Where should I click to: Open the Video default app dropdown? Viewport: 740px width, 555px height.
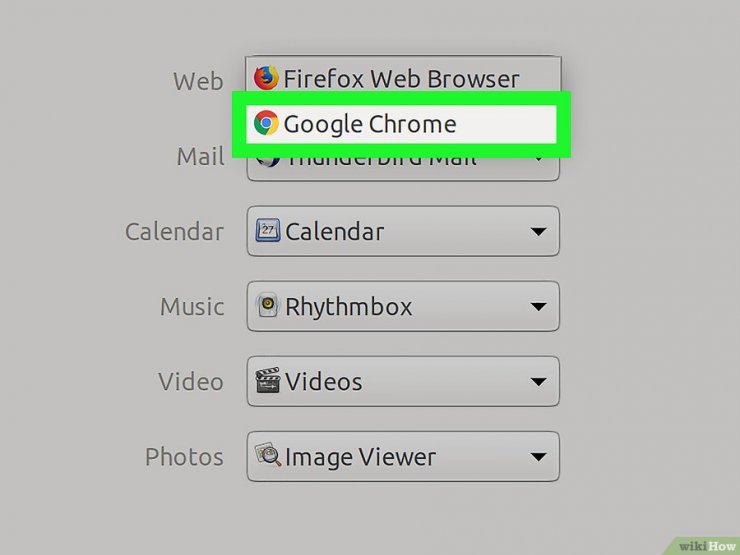coord(403,381)
